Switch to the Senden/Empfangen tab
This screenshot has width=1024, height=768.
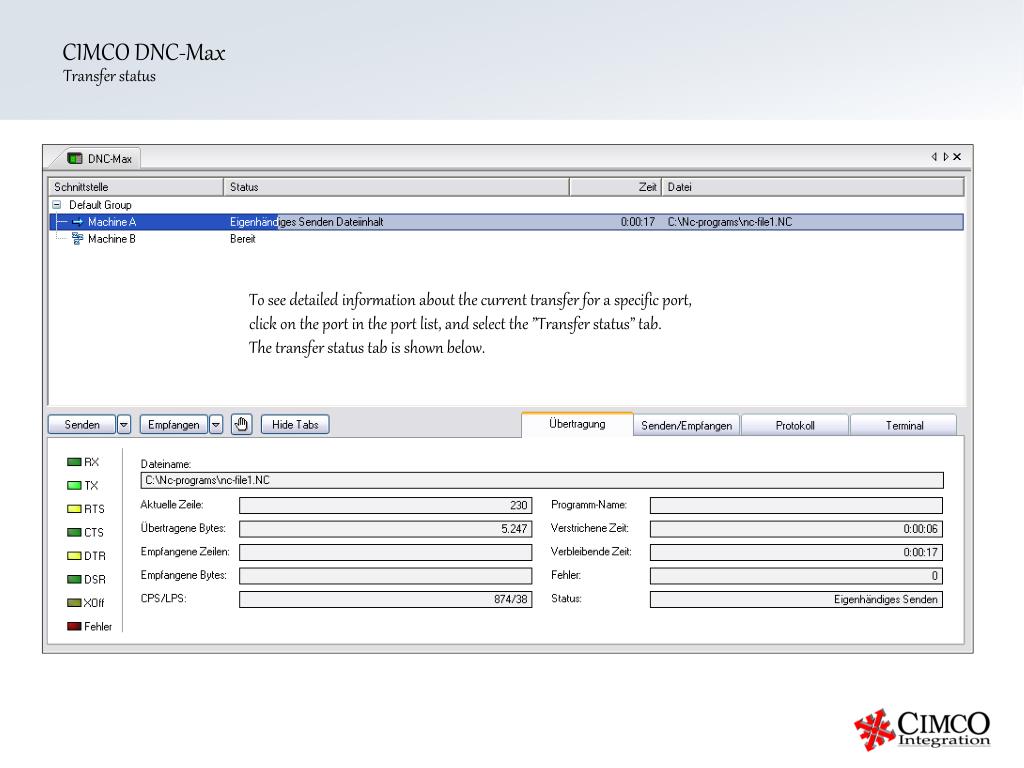(x=686, y=426)
